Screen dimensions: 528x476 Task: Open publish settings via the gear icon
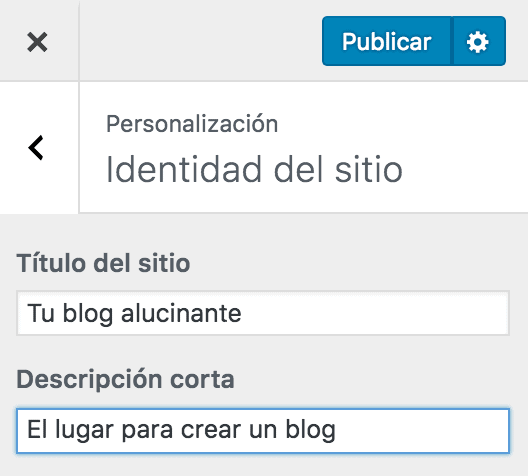click(x=478, y=41)
